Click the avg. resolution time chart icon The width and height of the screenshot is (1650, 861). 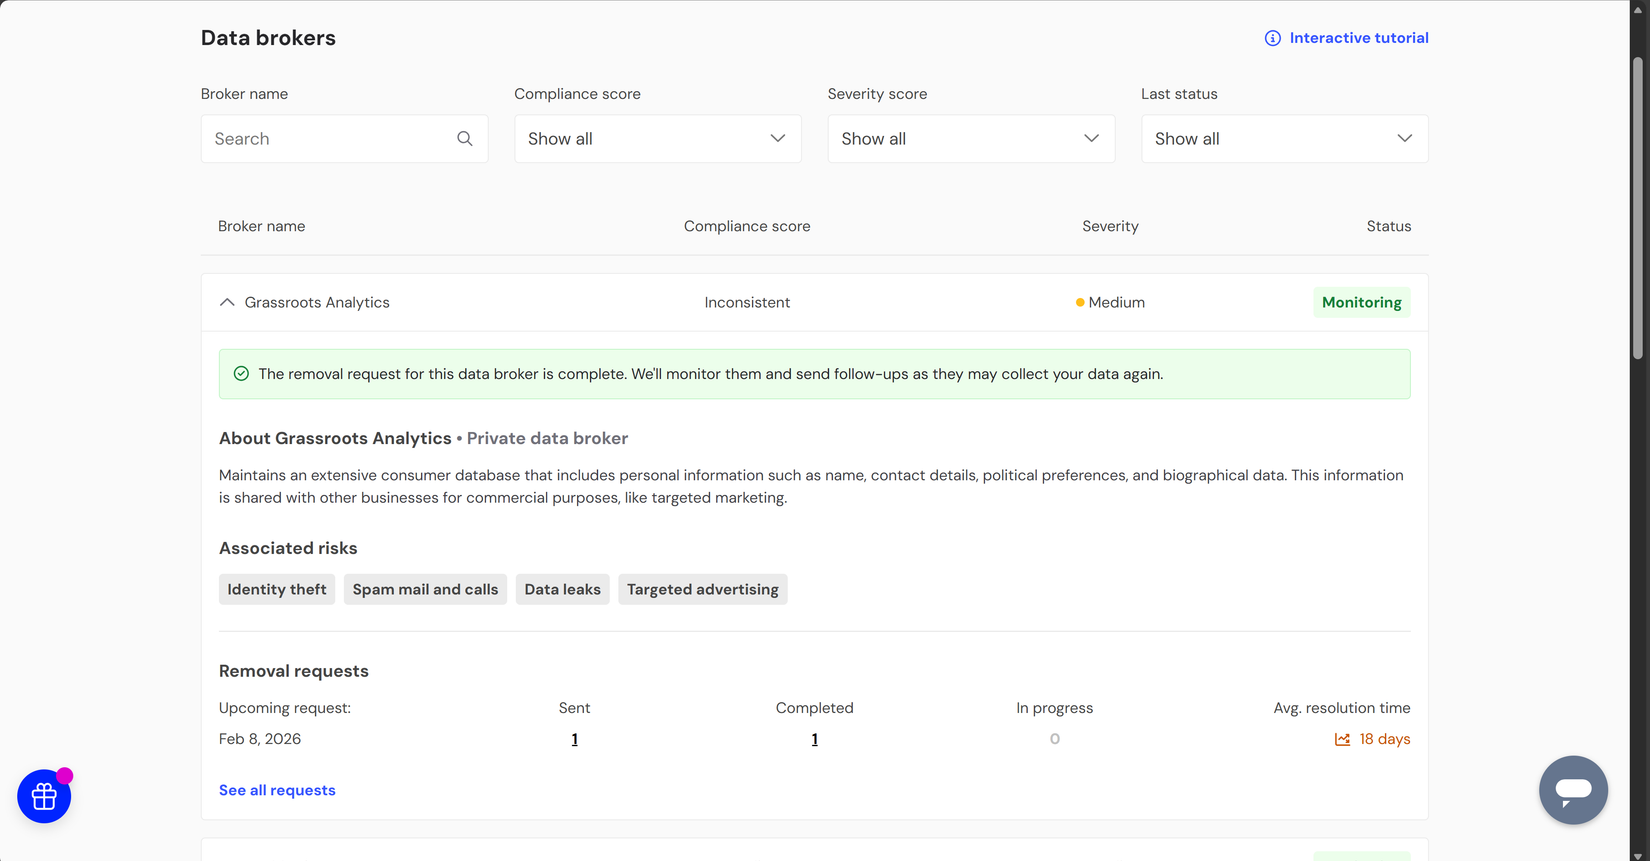(x=1342, y=739)
